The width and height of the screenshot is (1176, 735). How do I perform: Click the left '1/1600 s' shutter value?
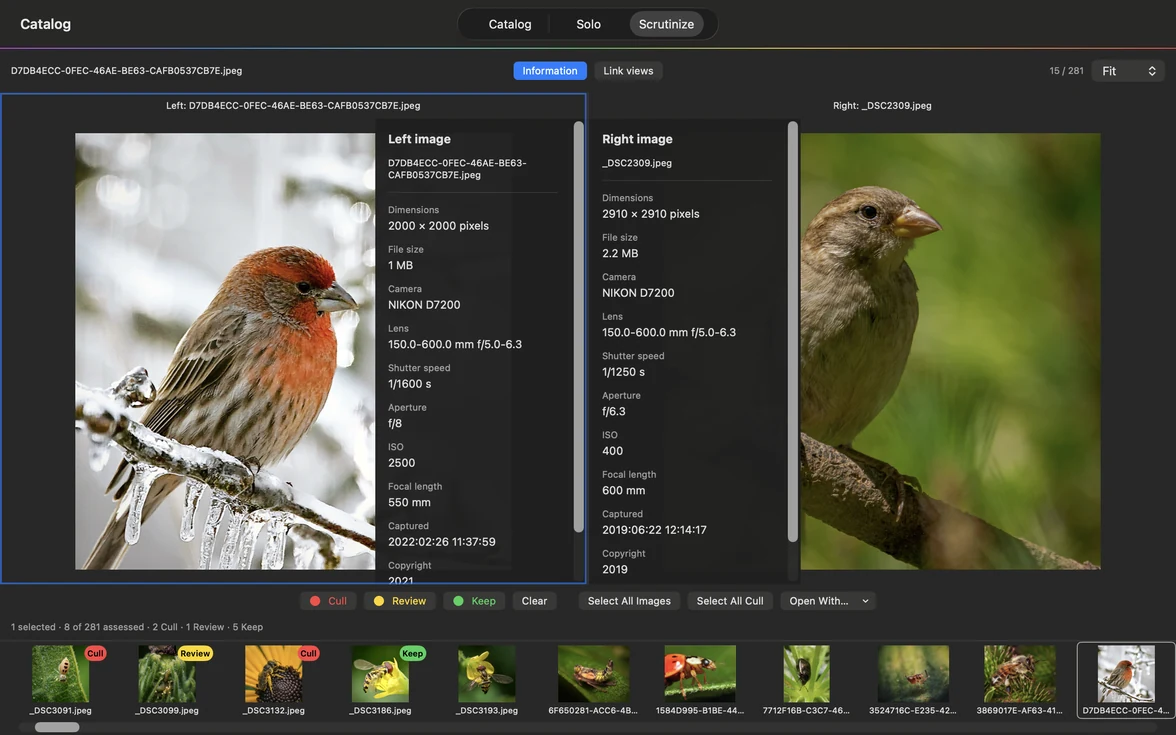(x=410, y=384)
